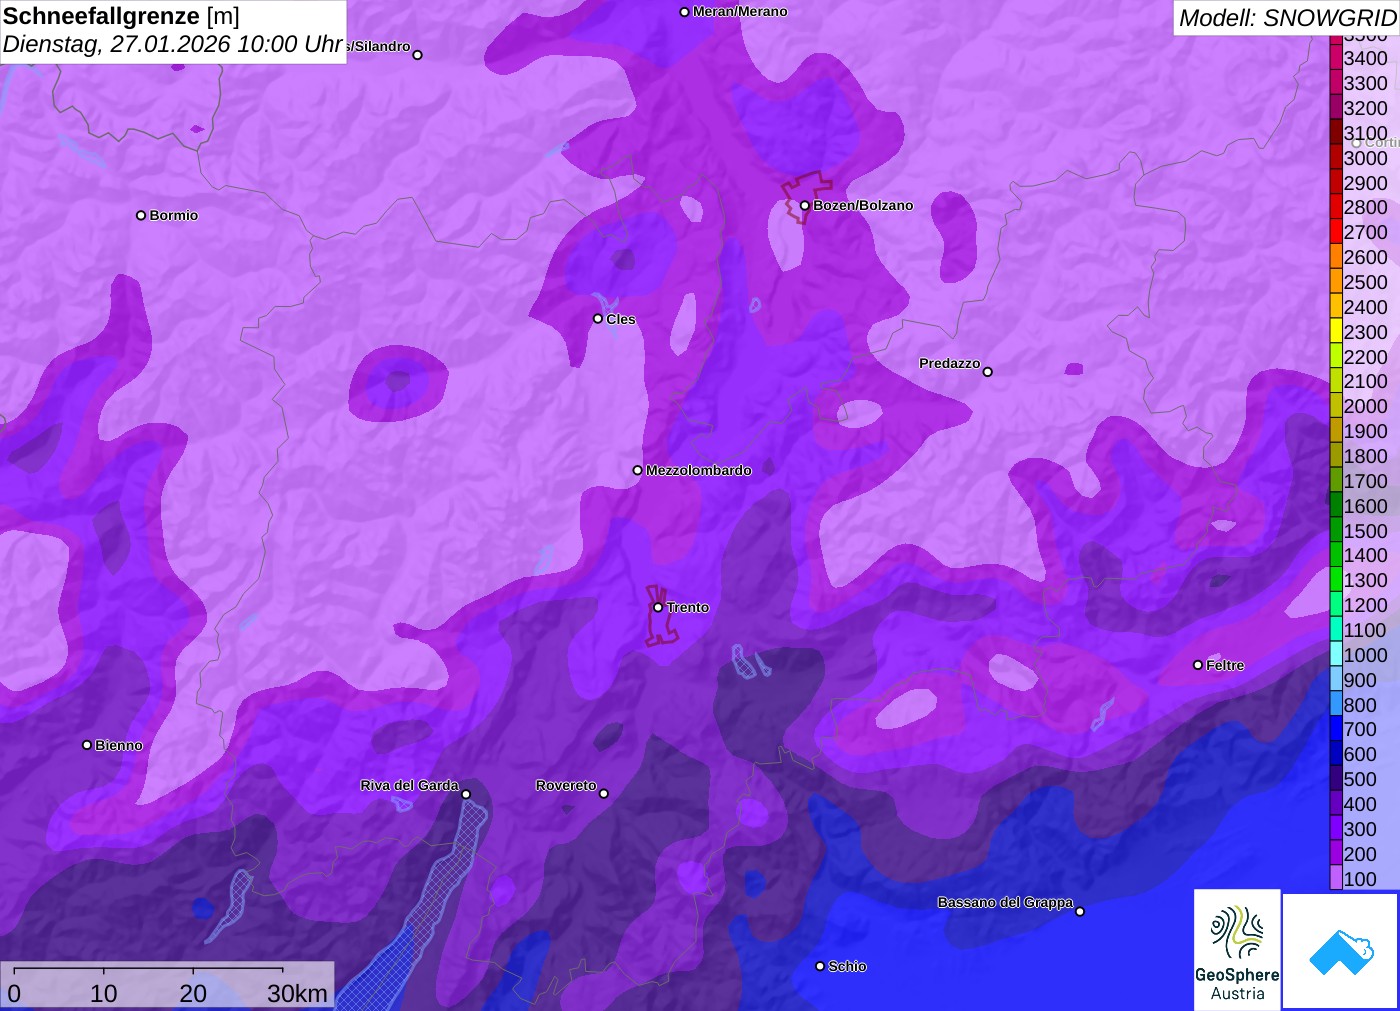
Task: Select the Predazzo map marker
Action: pyautogui.click(x=988, y=372)
